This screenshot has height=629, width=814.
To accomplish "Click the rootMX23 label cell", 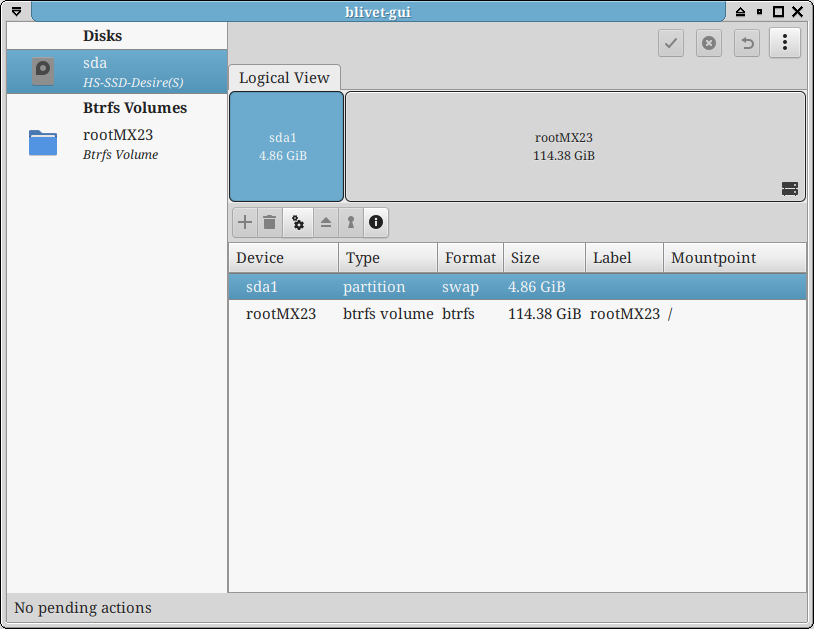I will coord(625,314).
